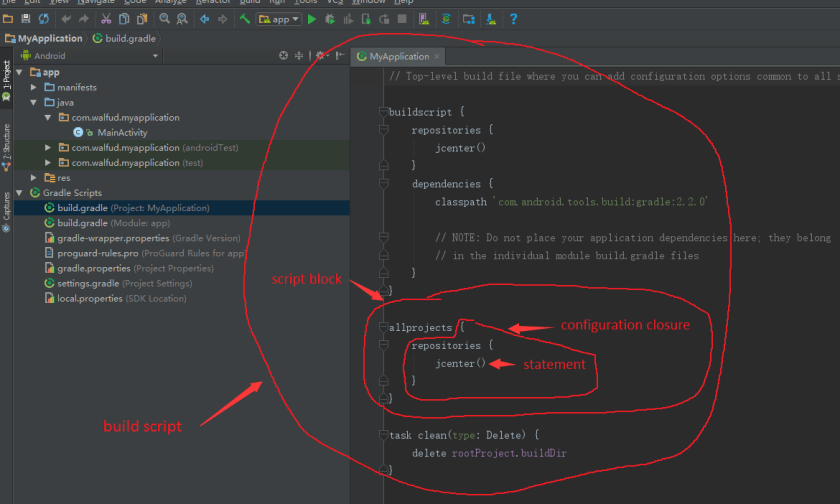Fold the dependencies block in gutter
The width and height of the screenshot is (840, 504).
[x=384, y=184]
